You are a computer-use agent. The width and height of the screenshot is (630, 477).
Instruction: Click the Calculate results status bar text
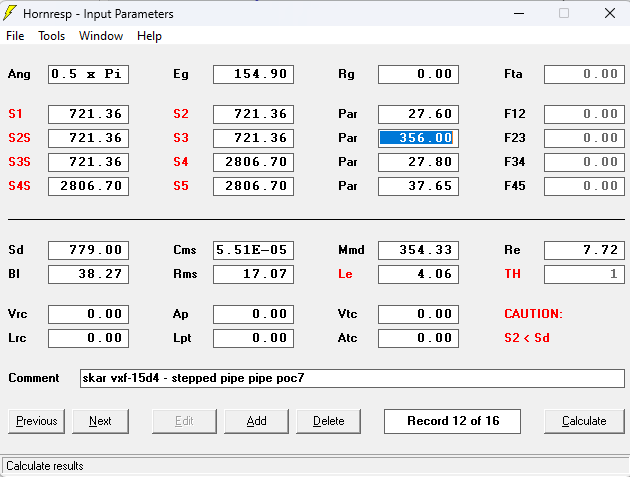[45, 466]
